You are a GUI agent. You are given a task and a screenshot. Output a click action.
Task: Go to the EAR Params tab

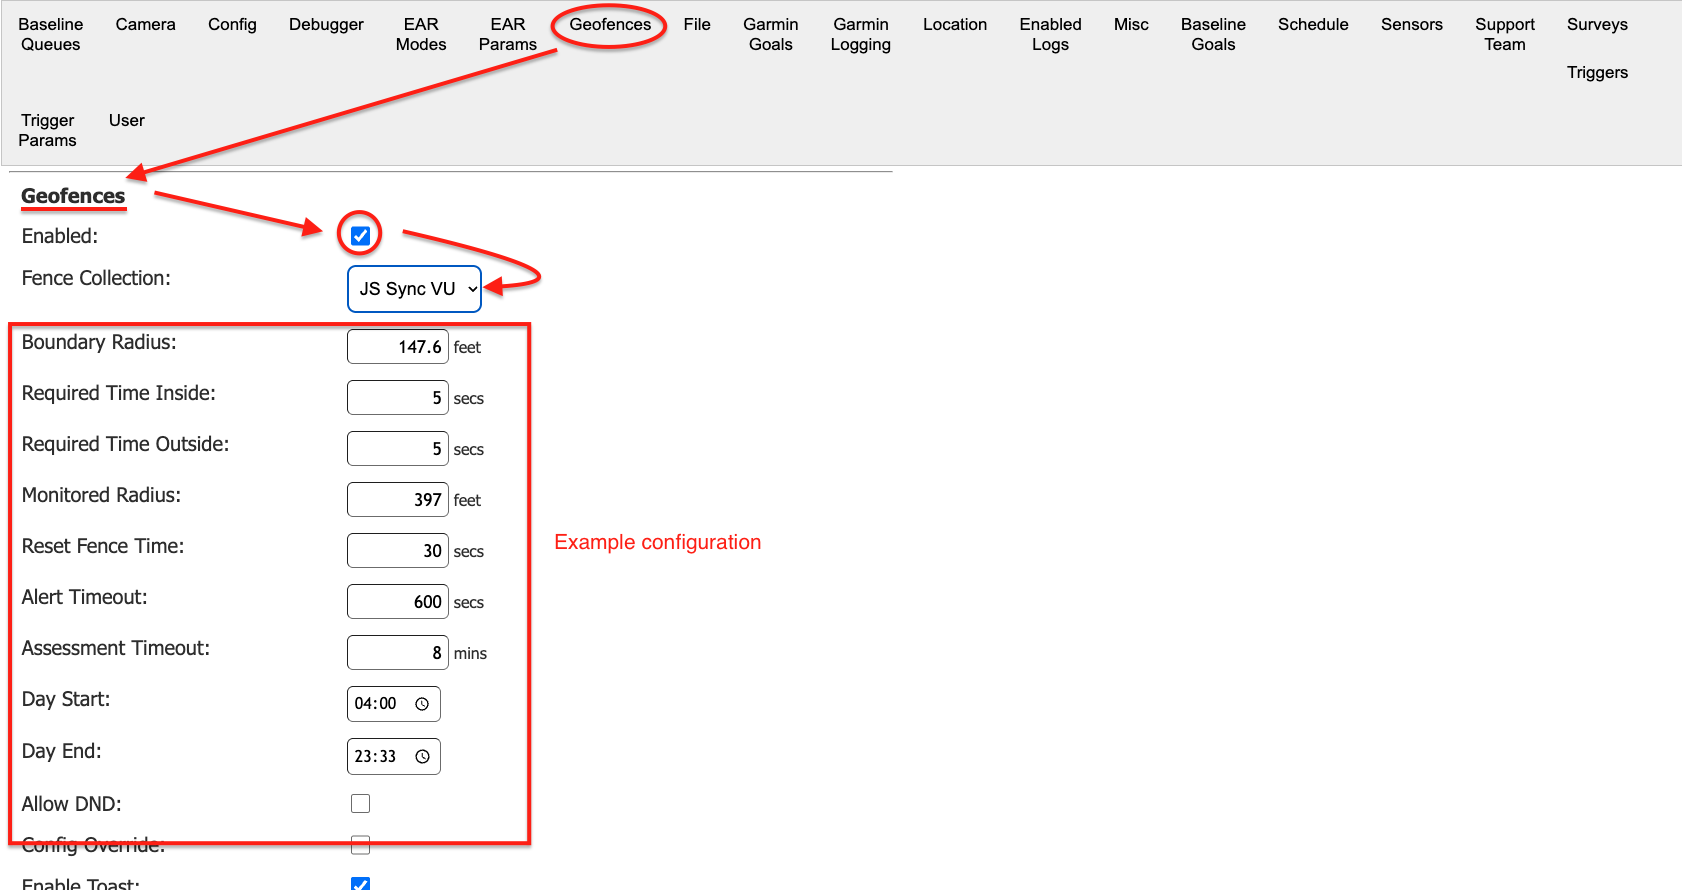(507, 34)
